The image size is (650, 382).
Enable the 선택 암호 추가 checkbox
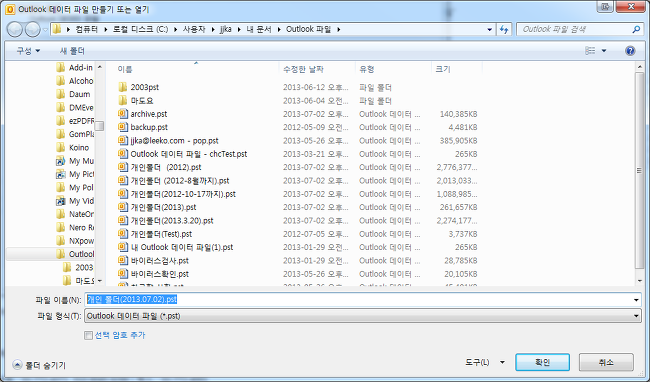point(88,335)
